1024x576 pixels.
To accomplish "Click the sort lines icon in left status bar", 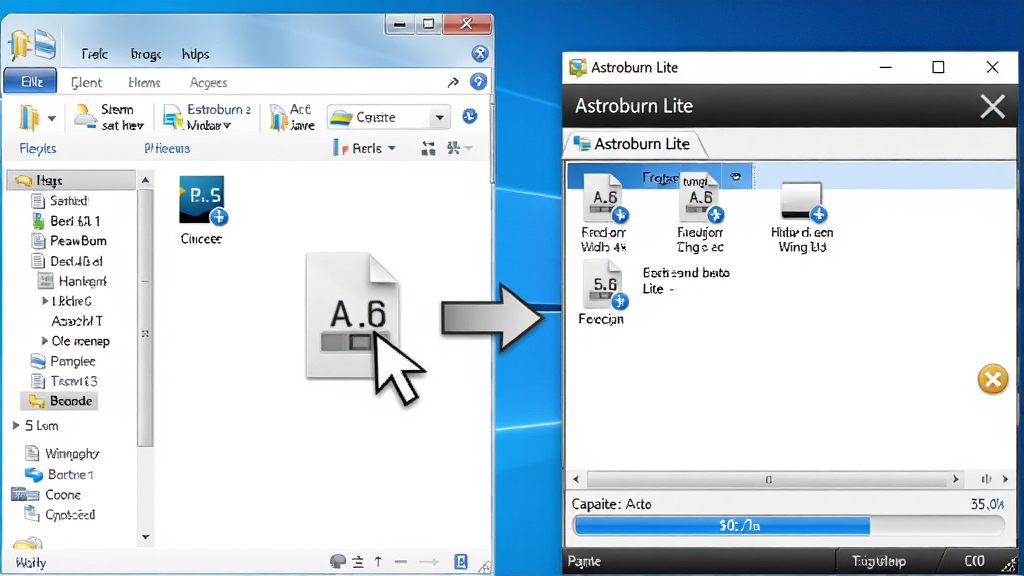I will (x=358, y=562).
